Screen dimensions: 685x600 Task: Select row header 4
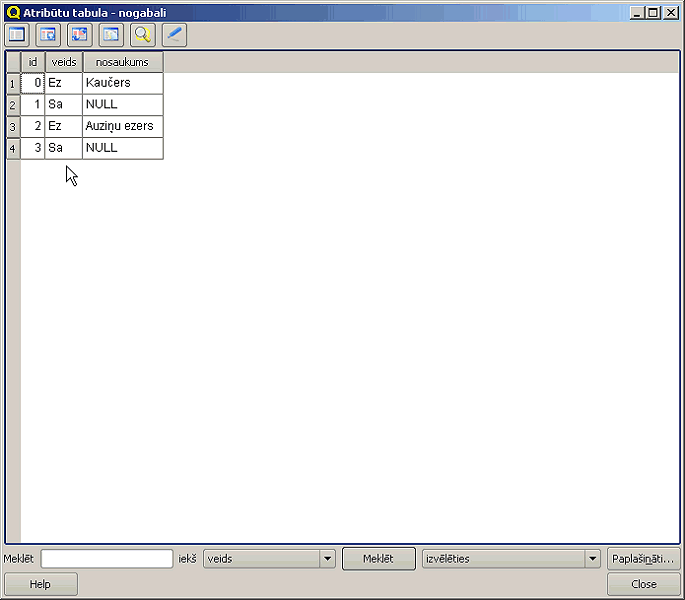point(13,149)
